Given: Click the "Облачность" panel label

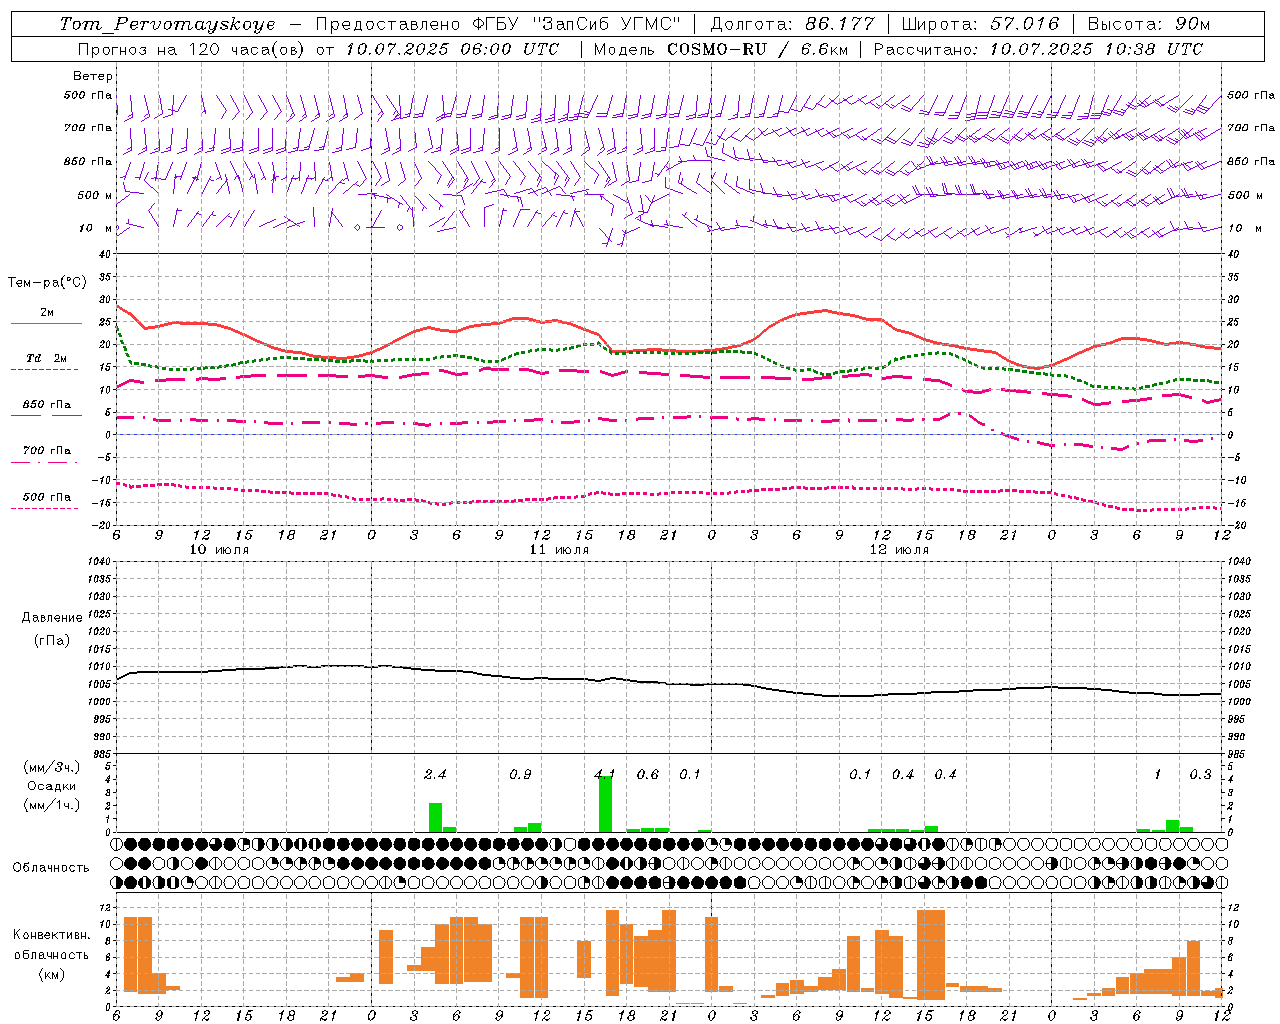Looking at the screenshot, I should click(51, 867).
